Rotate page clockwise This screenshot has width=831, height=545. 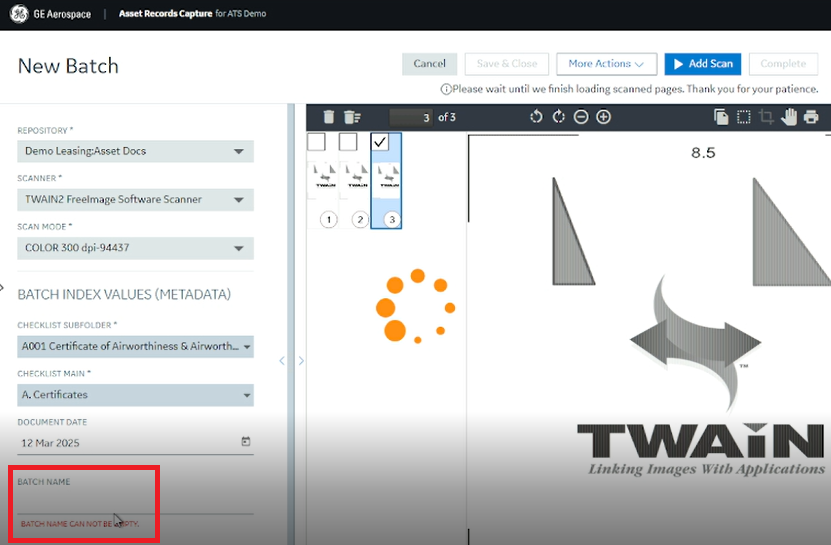tap(559, 117)
